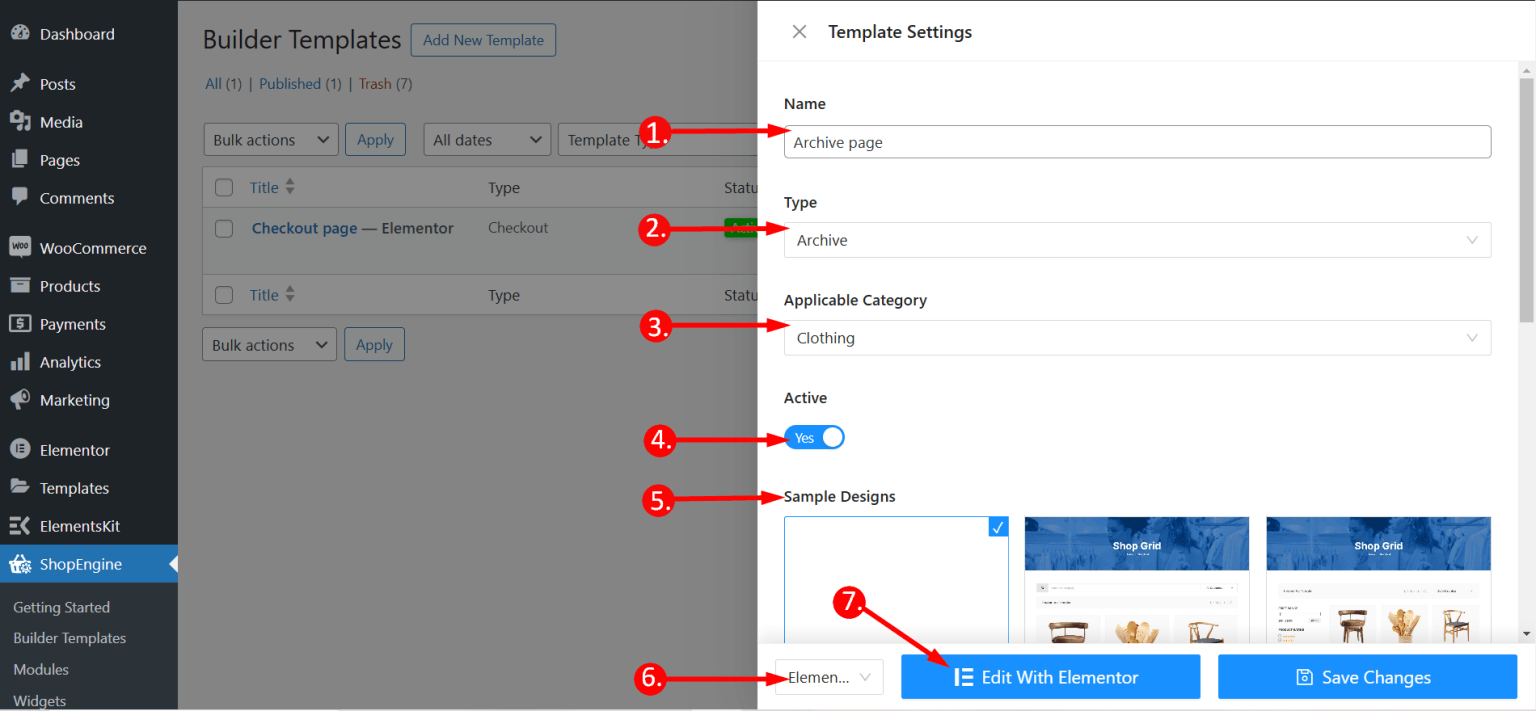The image size is (1536, 711).
Task: Open the All dates filter dropdown
Action: coord(486,139)
